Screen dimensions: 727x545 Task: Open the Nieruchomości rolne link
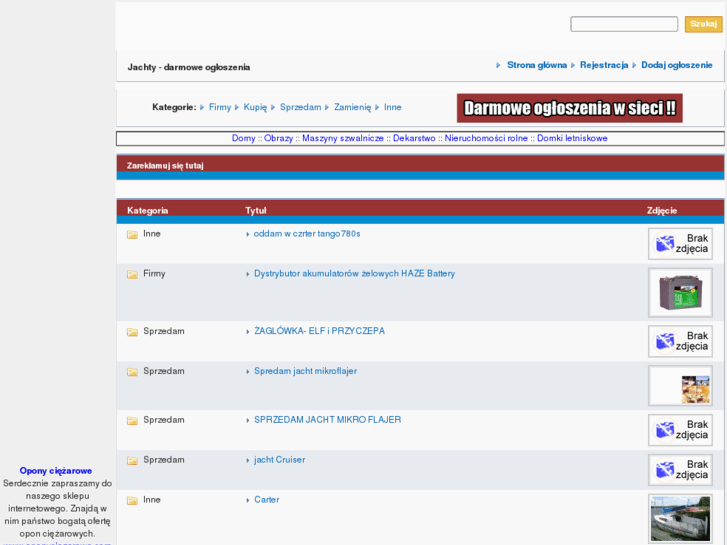click(486, 138)
